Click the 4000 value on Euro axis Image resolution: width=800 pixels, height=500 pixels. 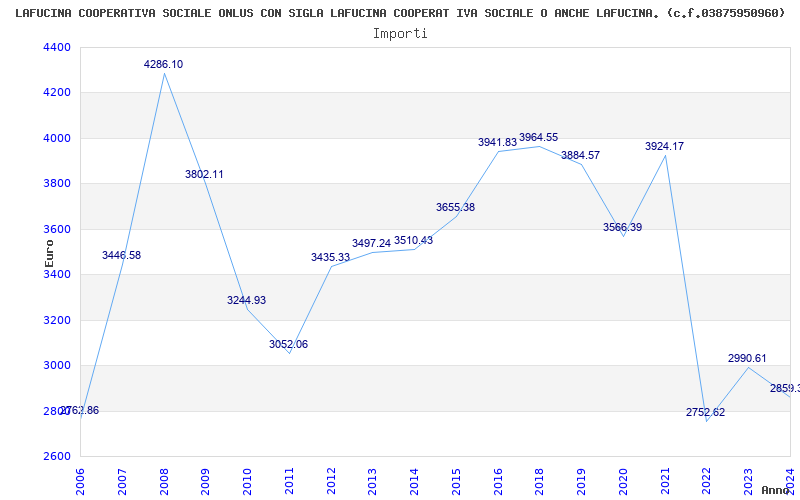pyautogui.click(x=58, y=138)
